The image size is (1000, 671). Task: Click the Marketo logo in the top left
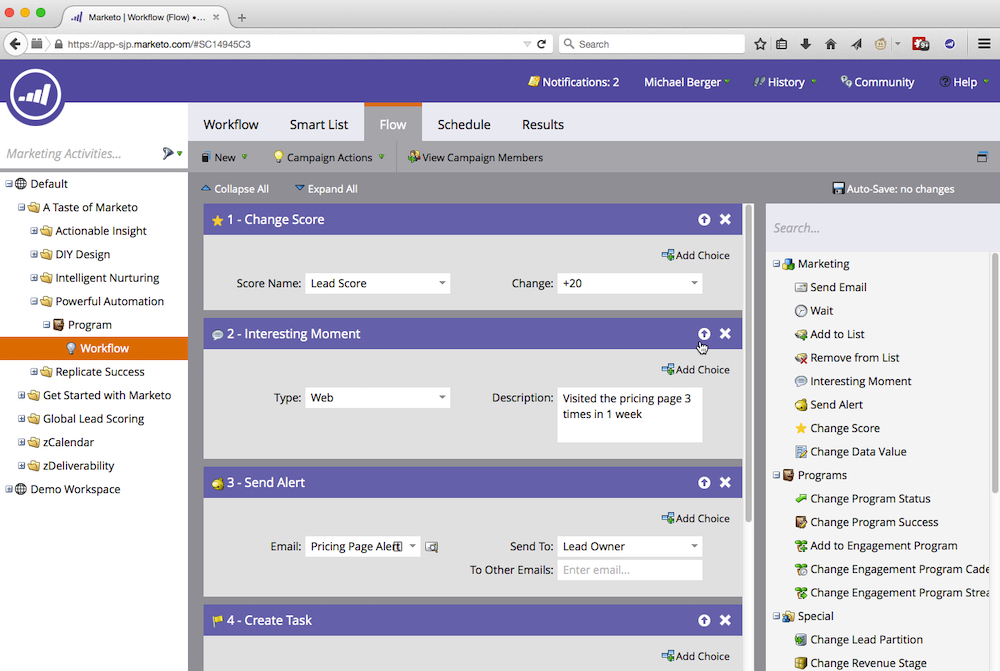36,96
